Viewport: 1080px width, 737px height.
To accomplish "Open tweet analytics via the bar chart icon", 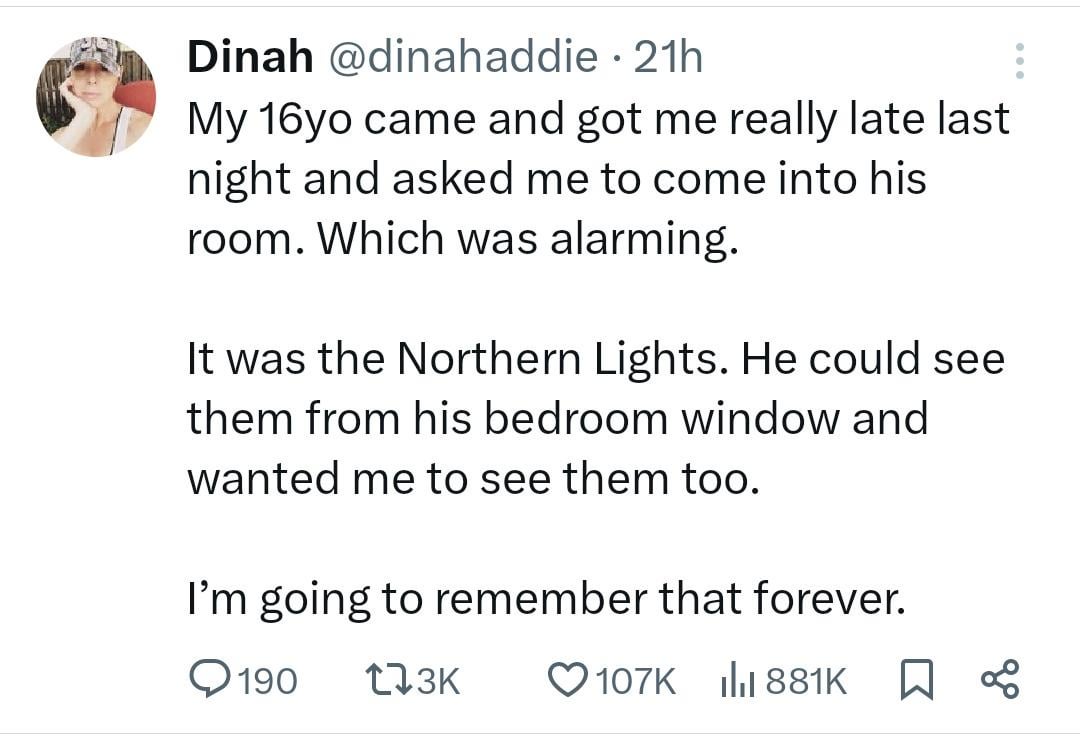I will click(x=738, y=681).
